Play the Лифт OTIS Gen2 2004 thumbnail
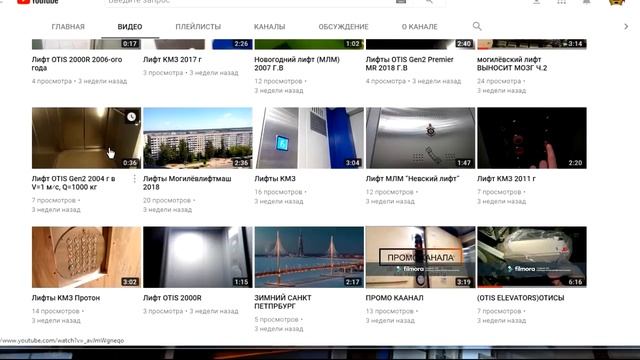 pos(87,138)
